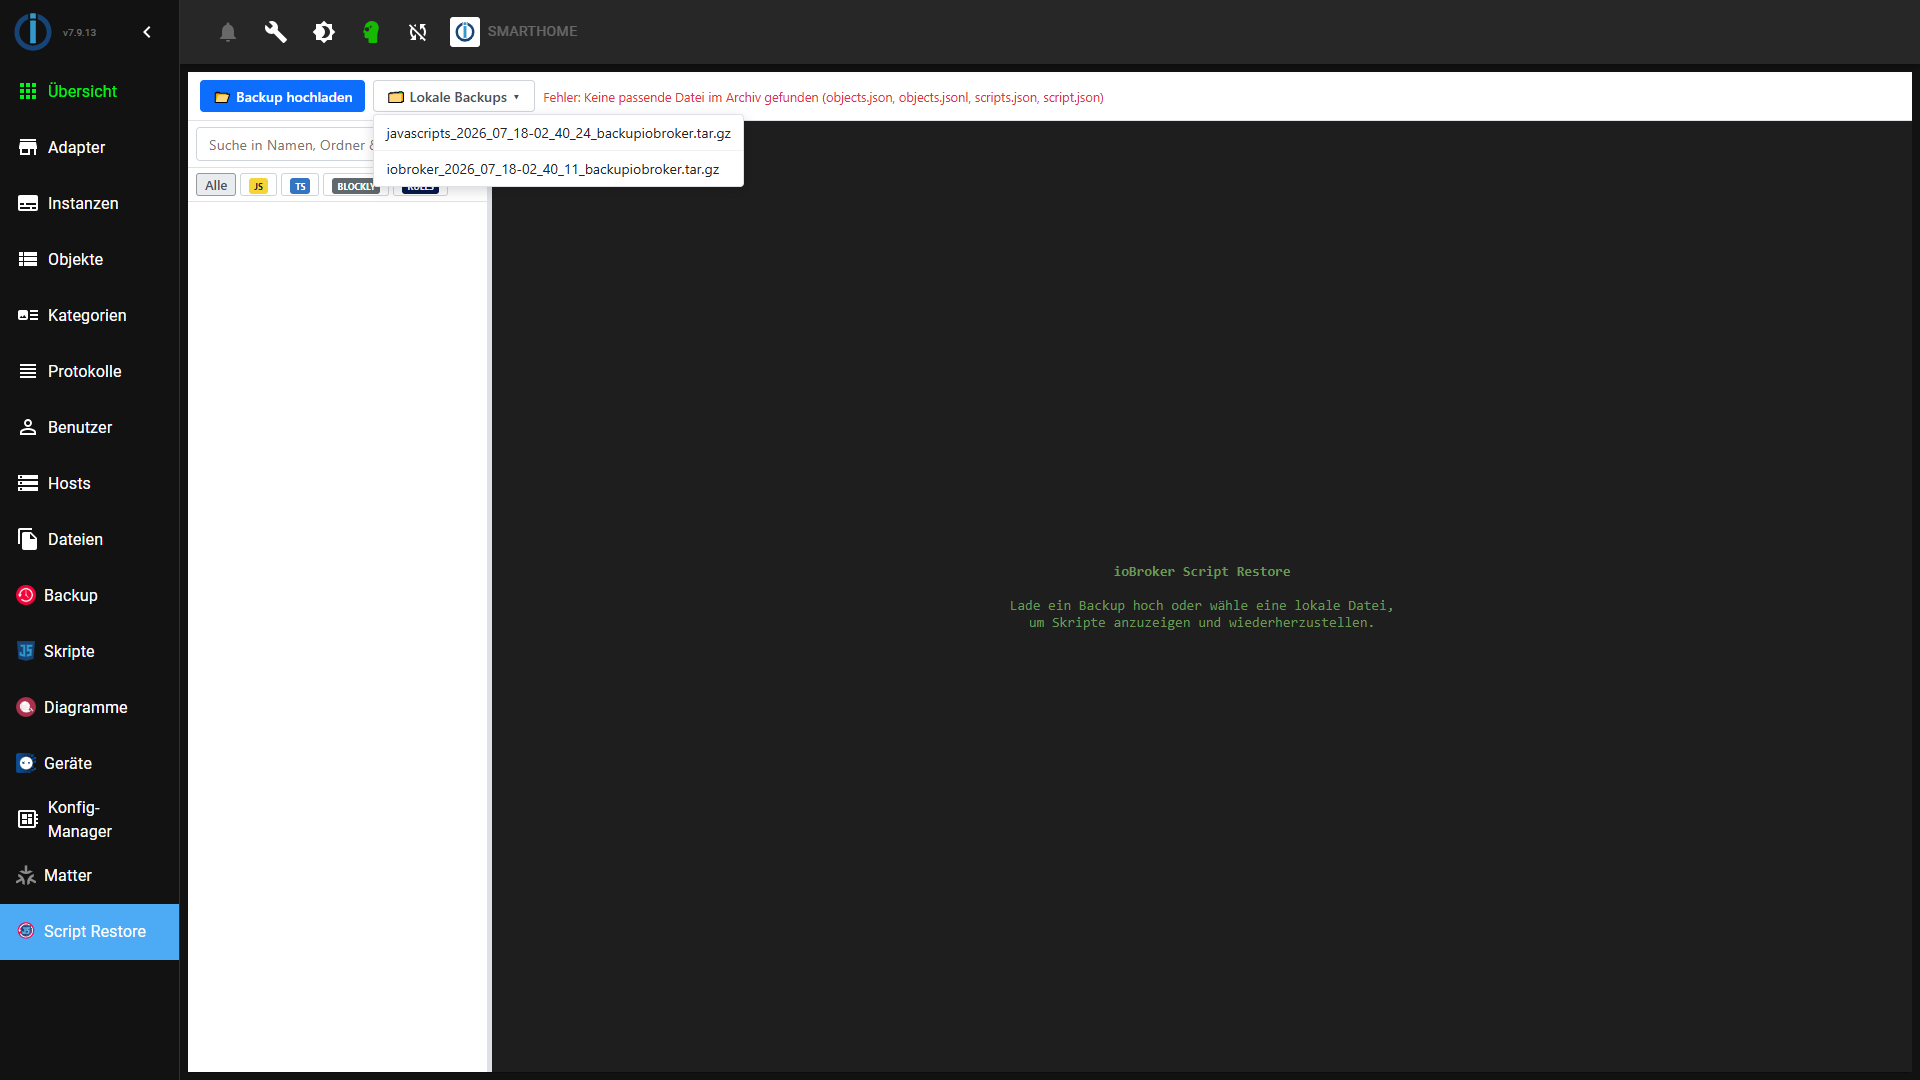Click the red Fehler error message text
The image size is (1920, 1080).
tap(823, 97)
